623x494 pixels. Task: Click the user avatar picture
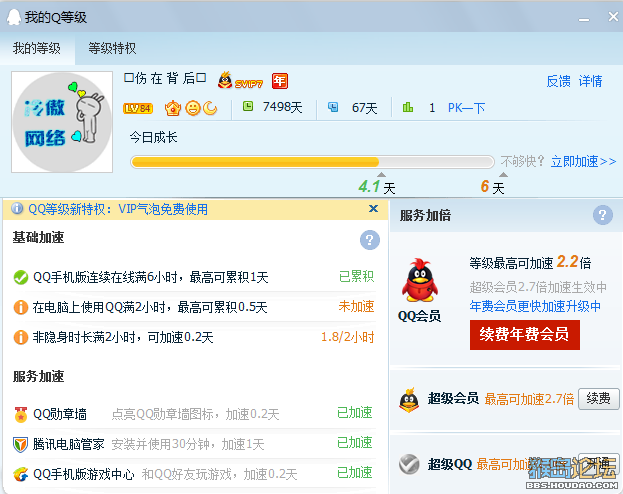62,122
